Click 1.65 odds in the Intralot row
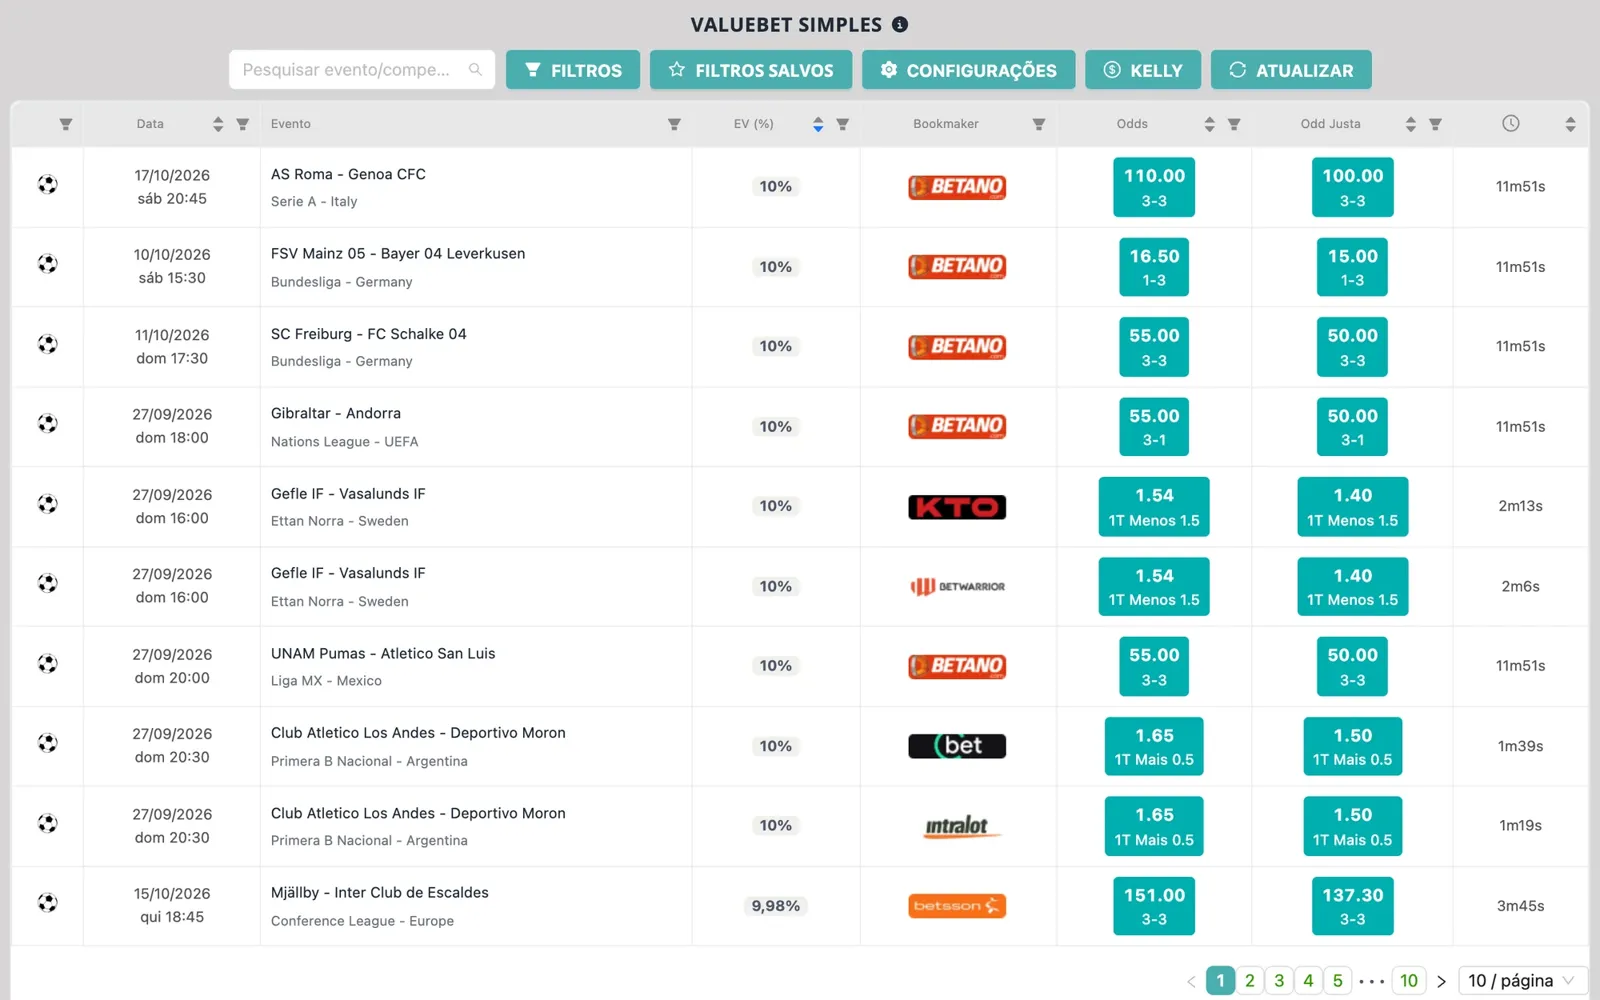1600x1000 pixels. 1154,826
